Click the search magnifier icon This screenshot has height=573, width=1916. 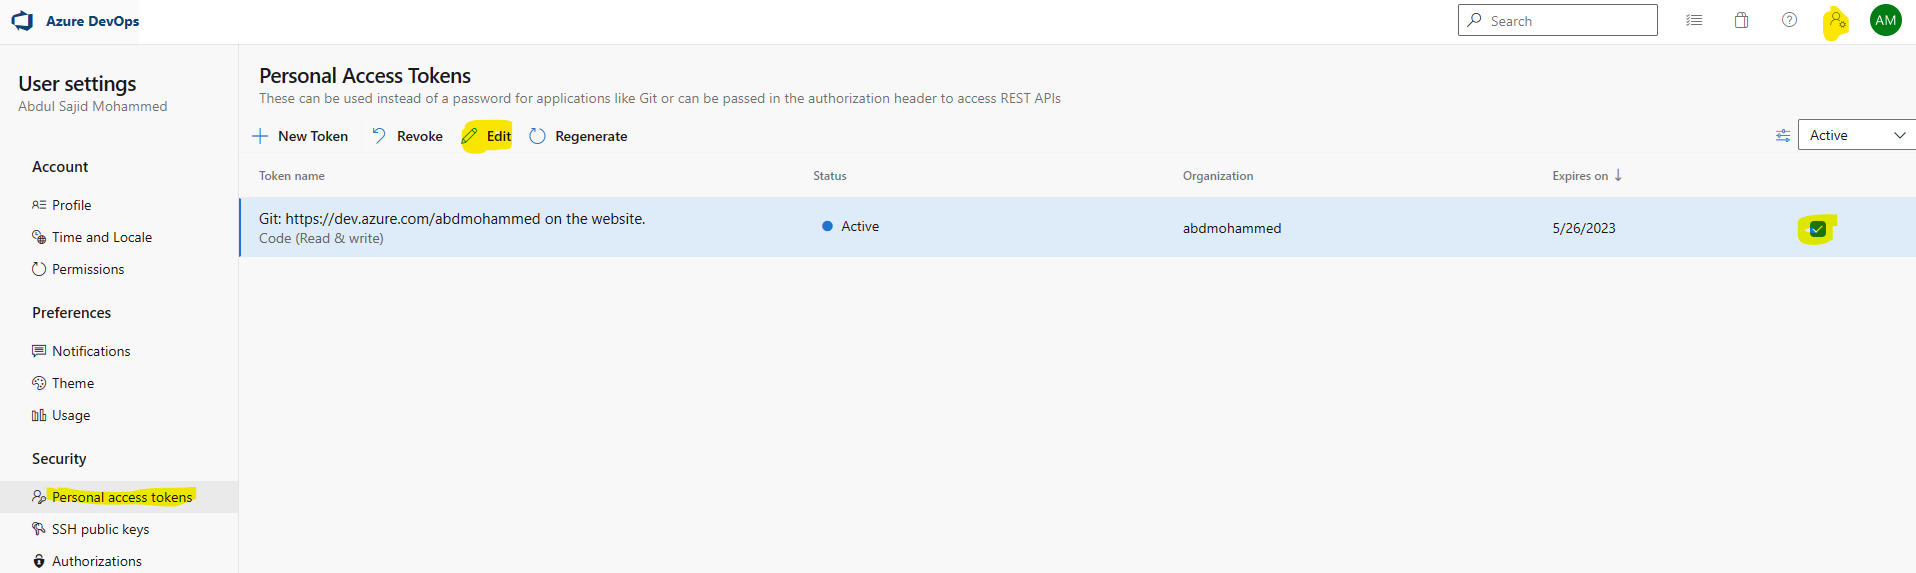point(1475,20)
